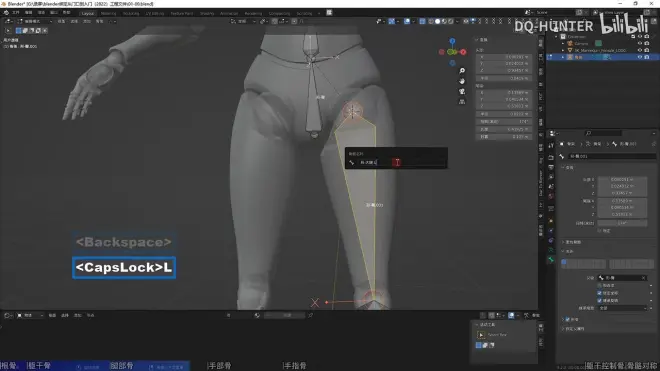Click the bone name field in Properties editor

[612, 156]
